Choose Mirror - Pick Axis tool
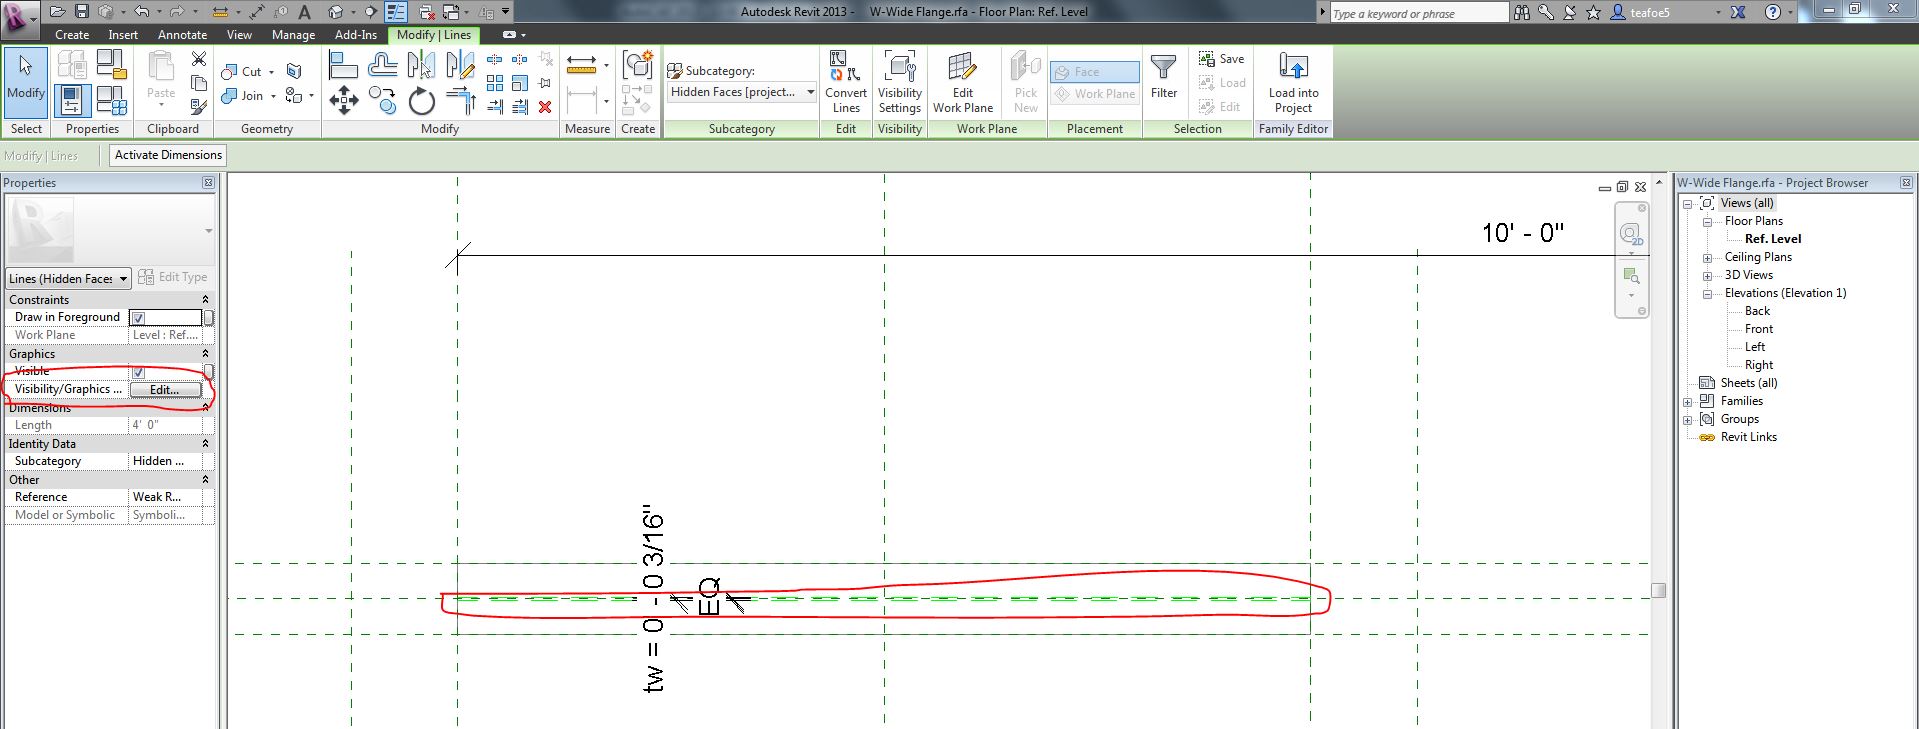1919x729 pixels. coord(421,66)
